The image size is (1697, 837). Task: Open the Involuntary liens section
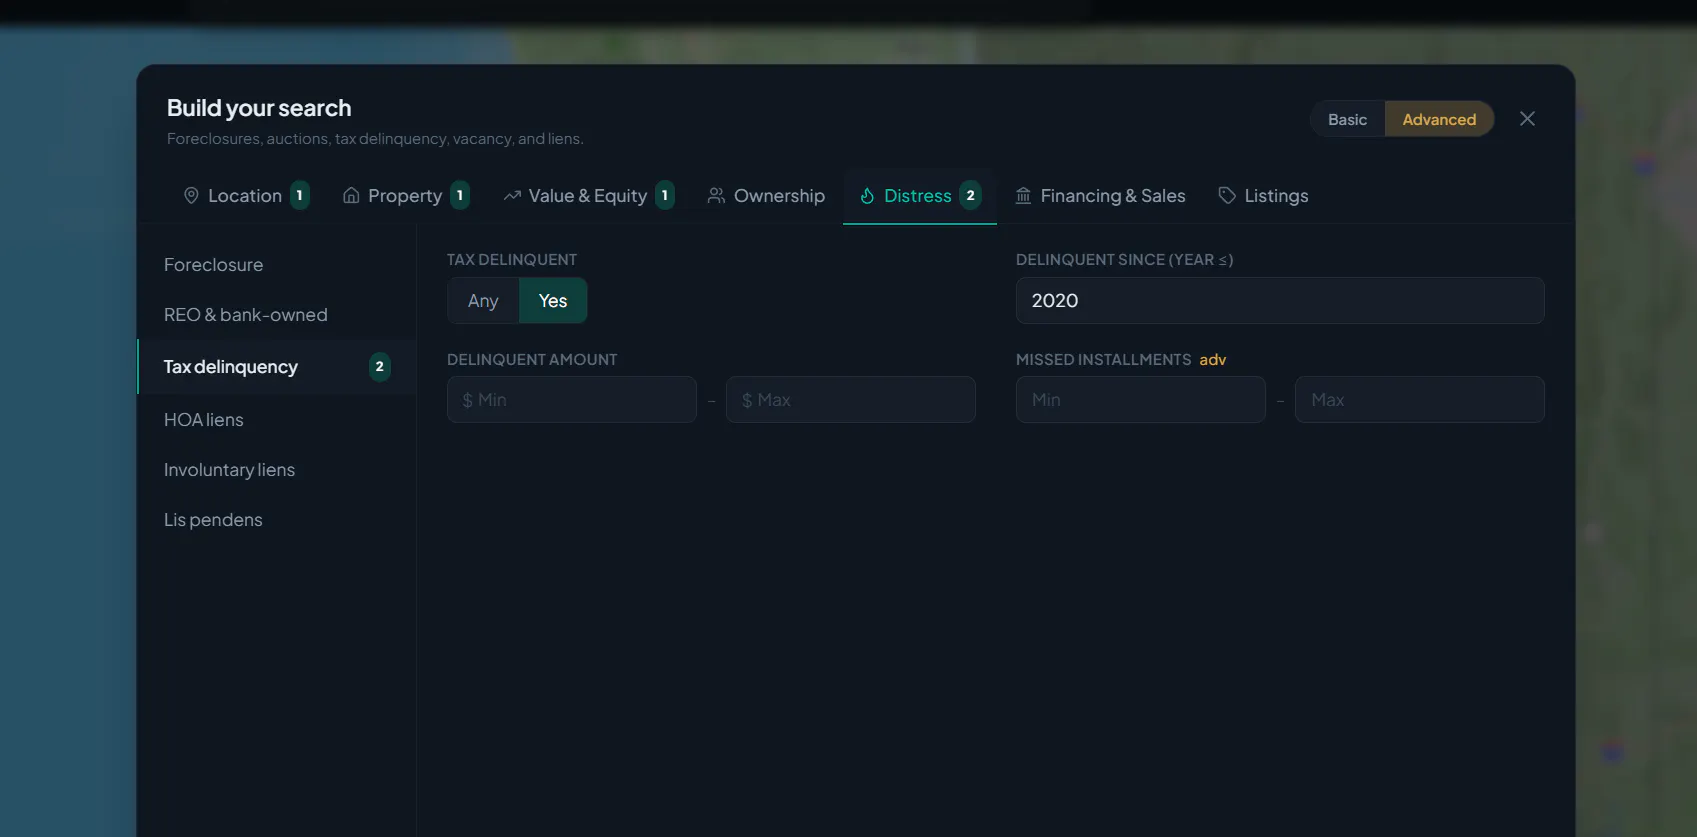pyautogui.click(x=276, y=470)
